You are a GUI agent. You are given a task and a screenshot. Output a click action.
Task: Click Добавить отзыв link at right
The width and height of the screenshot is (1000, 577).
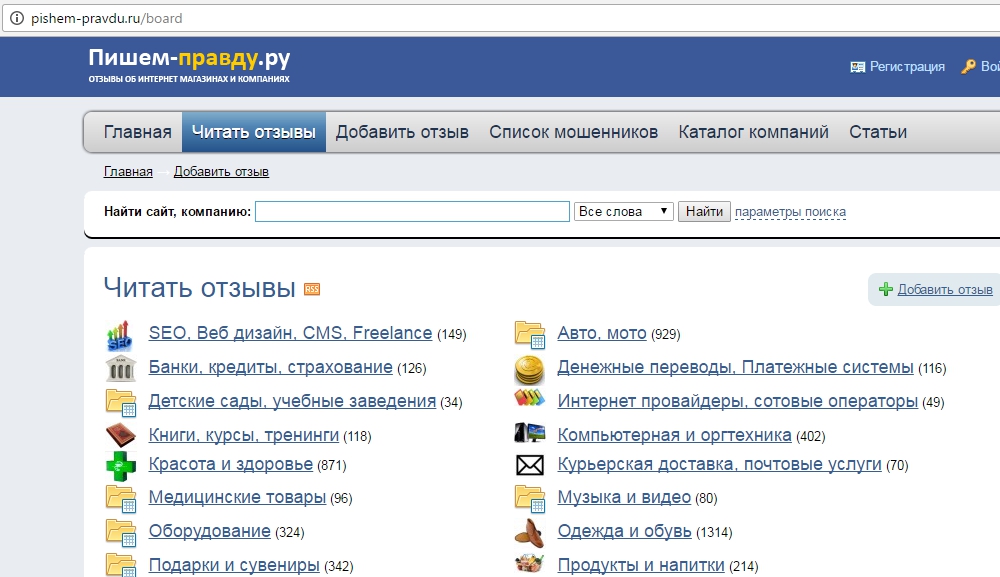(945, 289)
